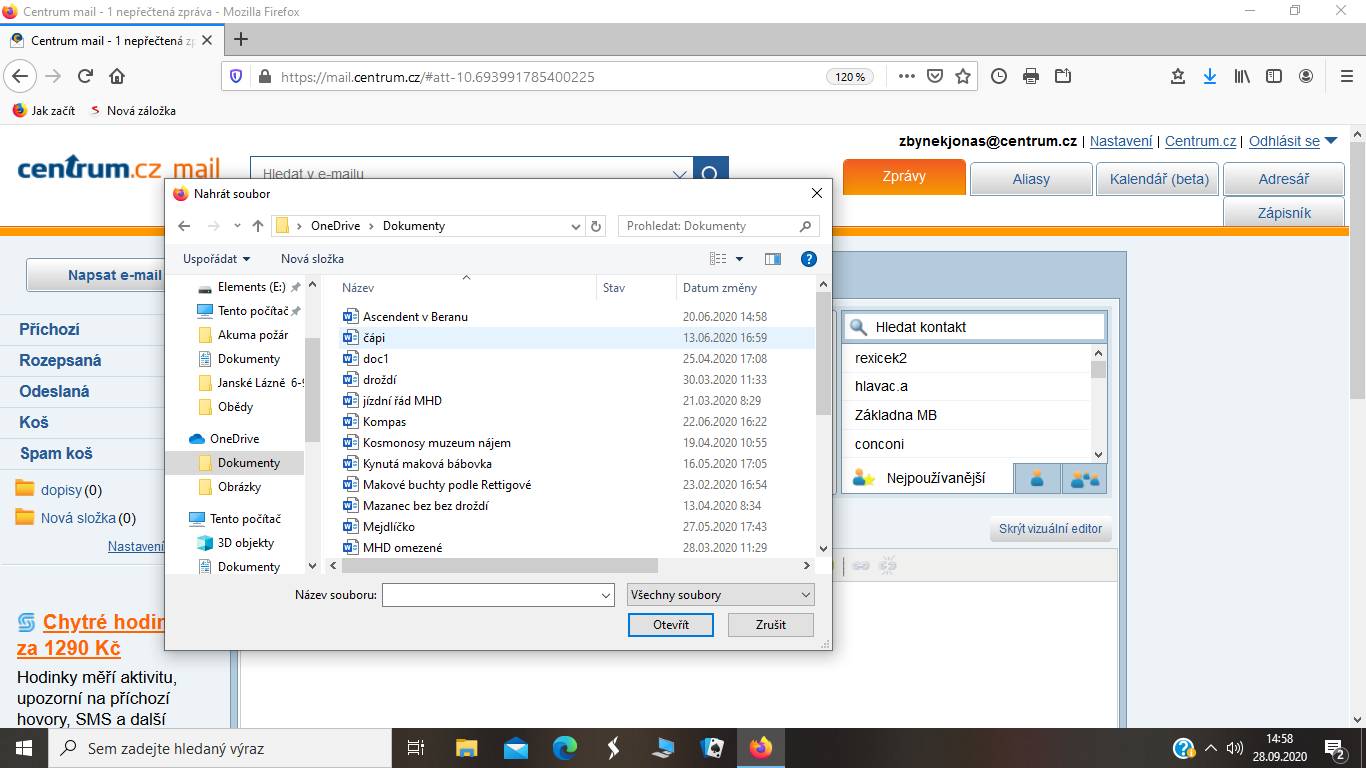Click Zrušit button
The height and width of the screenshot is (768, 1366).
tap(771, 625)
